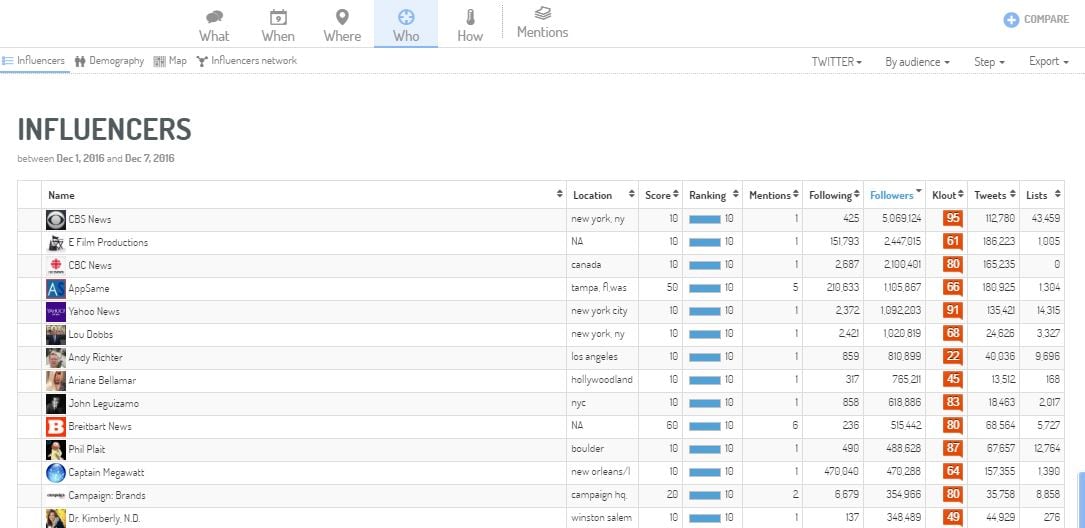Screen dimensions: 1085x528
Task: Click CBS News avatar icon
Action: click(x=55, y=219)
